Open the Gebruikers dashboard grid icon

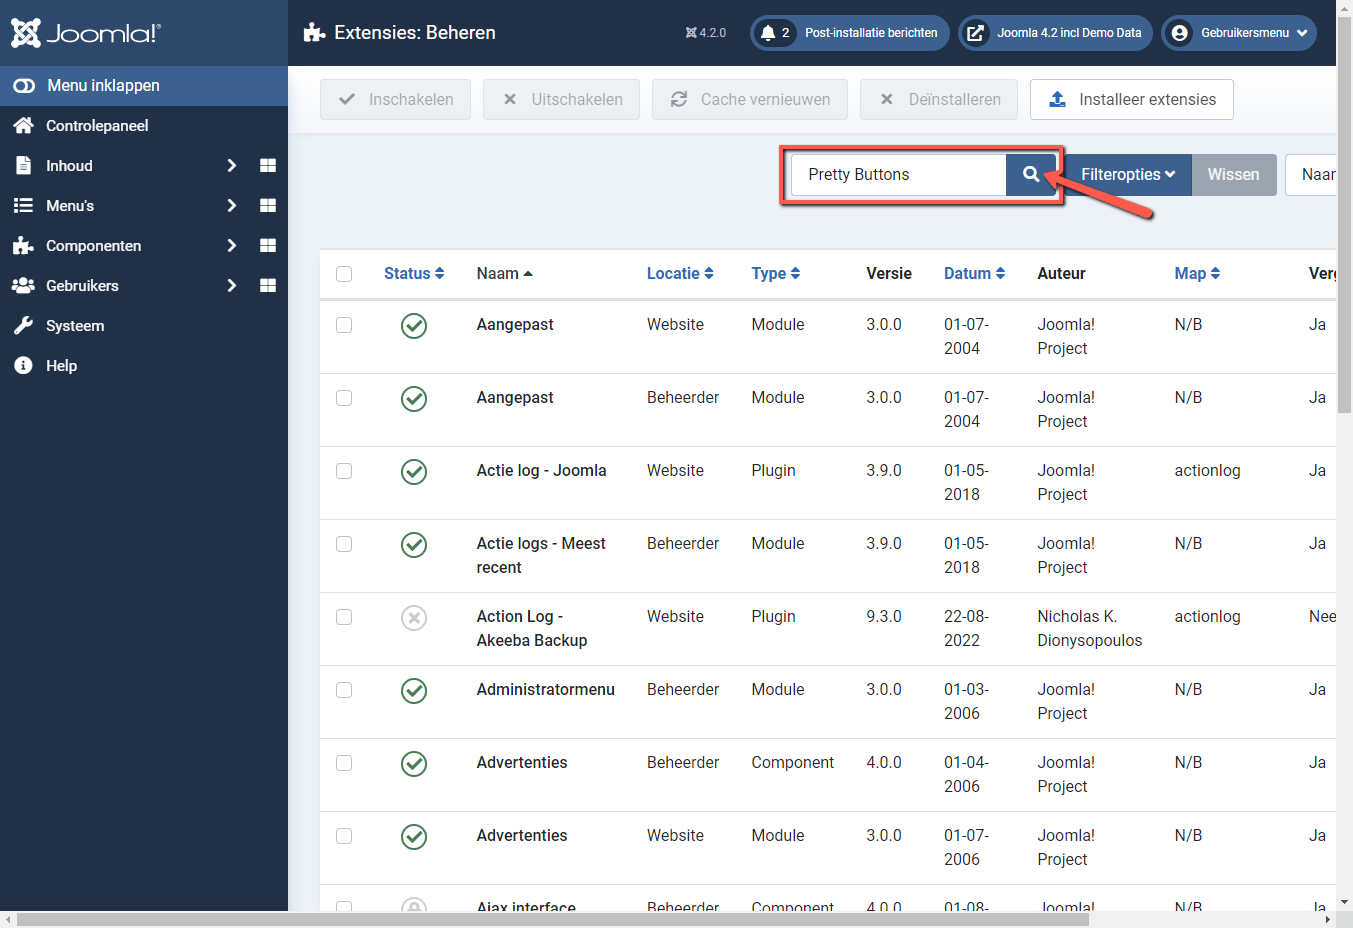pyautogui.click(x=267, y=285)
